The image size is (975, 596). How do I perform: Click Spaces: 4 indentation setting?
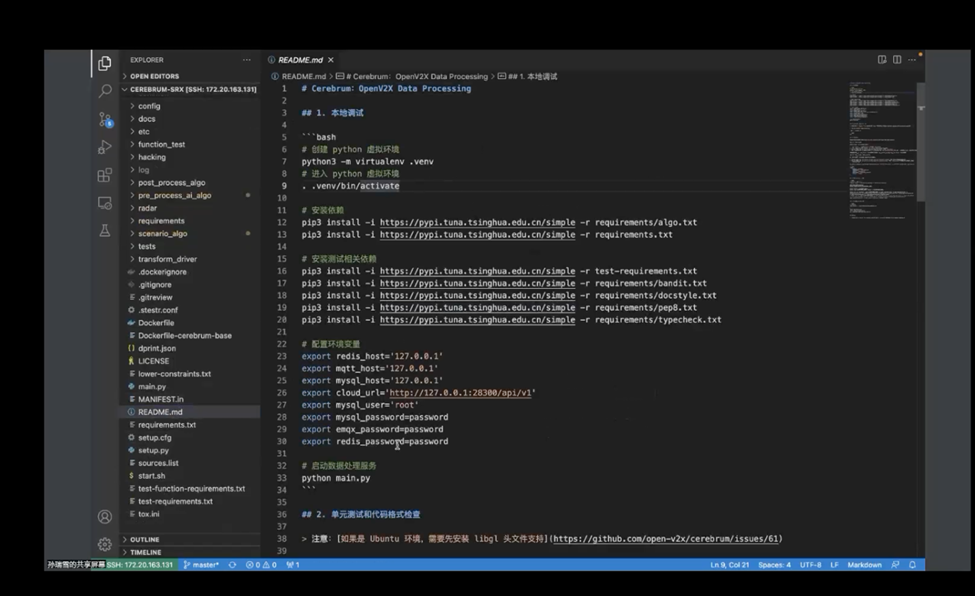click(x=774, y=565)
